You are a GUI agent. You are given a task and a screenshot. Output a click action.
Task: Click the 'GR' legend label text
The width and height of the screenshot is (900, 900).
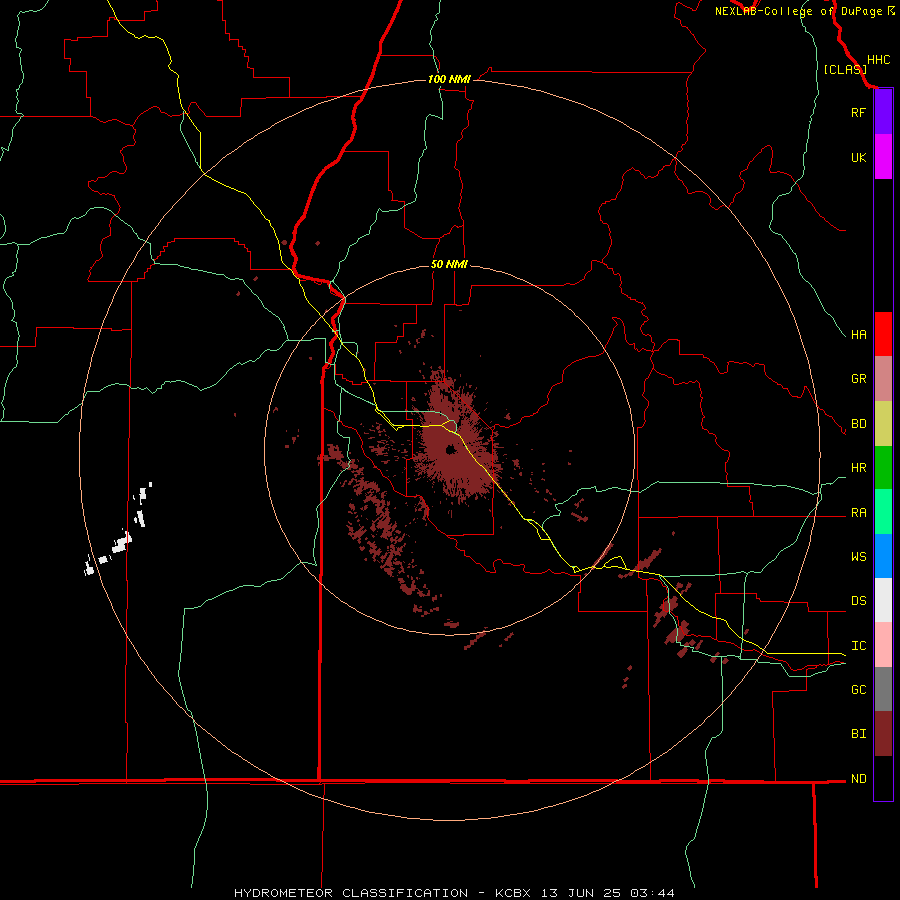click(x=858, y=379)
